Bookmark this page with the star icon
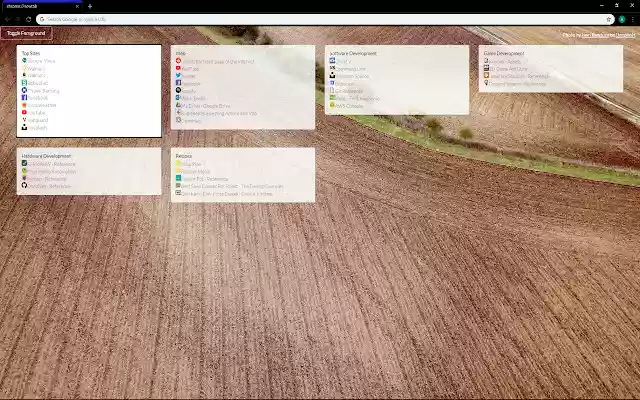Screen dimensions: 640x400 click(609, 19)
